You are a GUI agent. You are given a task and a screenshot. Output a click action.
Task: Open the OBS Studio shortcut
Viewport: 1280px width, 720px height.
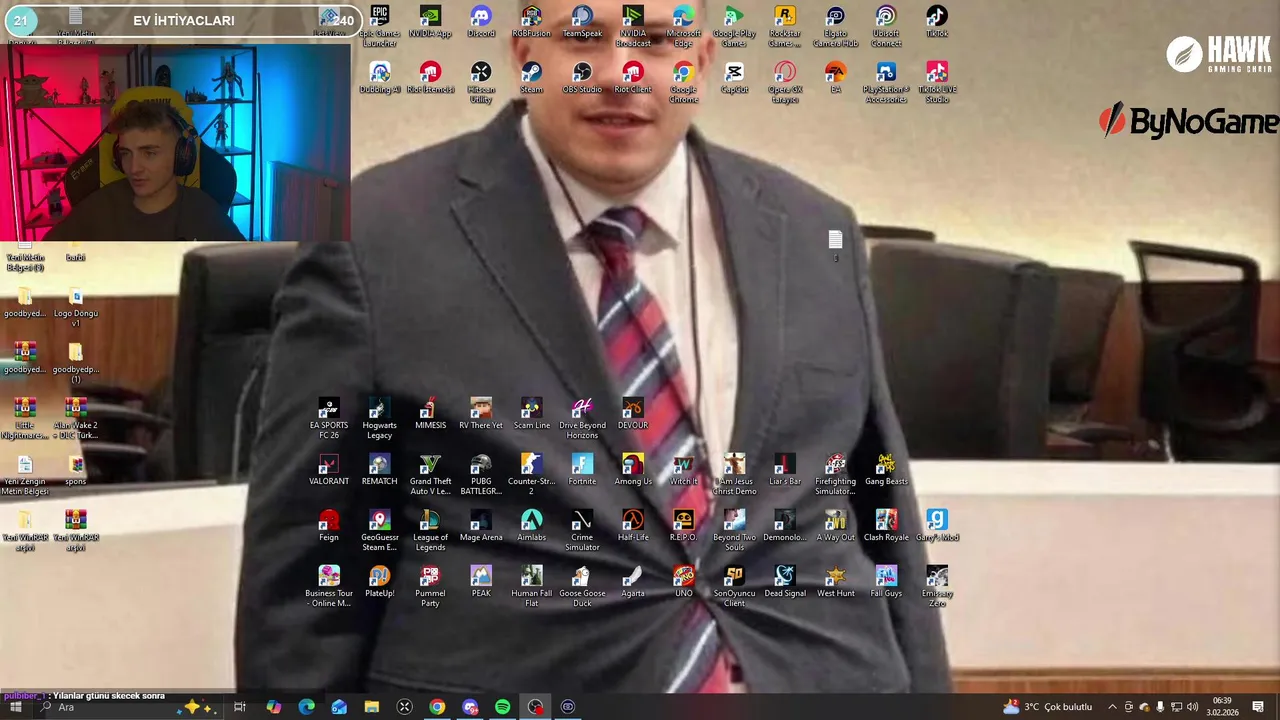point(582,77)
